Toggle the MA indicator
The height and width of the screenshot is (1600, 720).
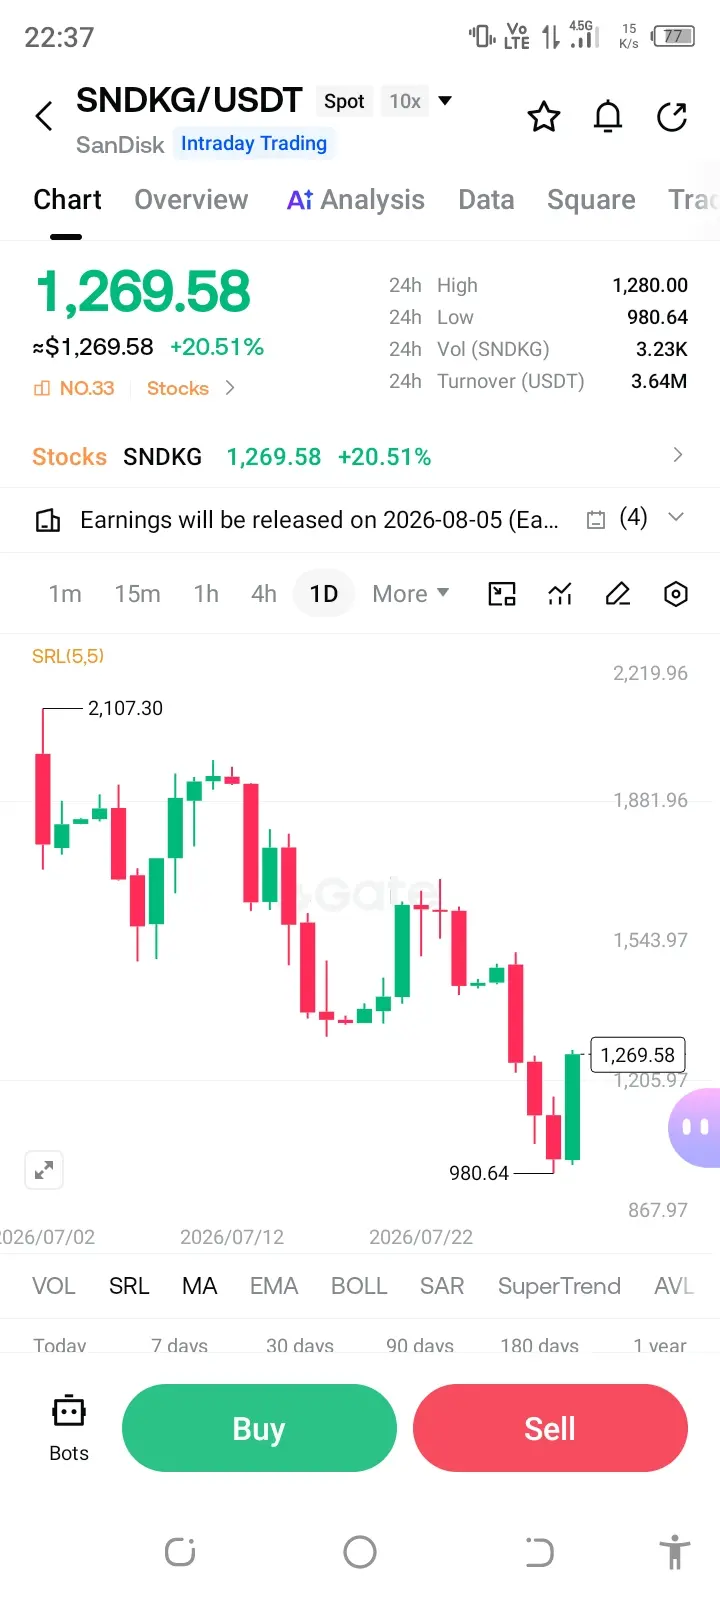(x=200, y=1286)
